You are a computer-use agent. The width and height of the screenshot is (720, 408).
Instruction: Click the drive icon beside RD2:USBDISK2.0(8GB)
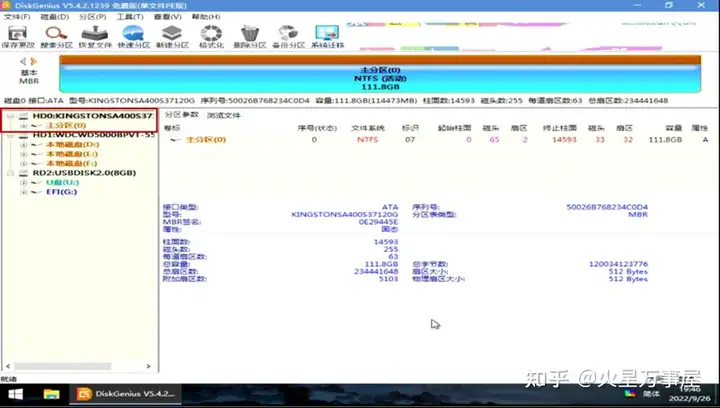tap(23, 173)
